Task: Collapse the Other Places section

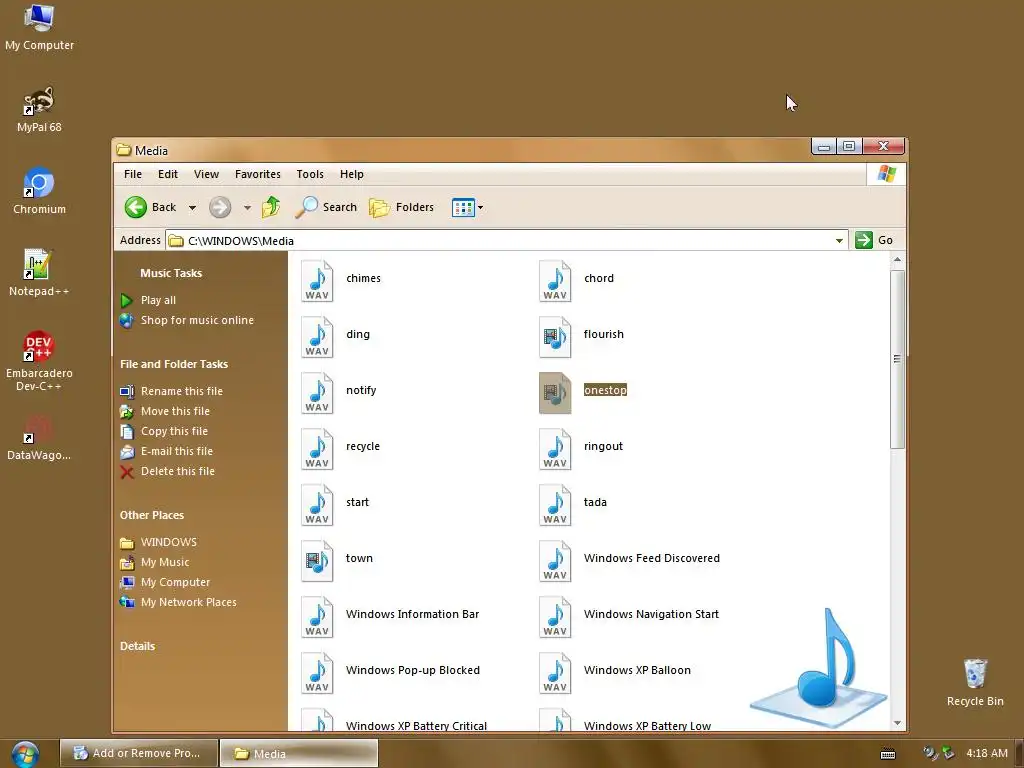Action: coord(152,515)
